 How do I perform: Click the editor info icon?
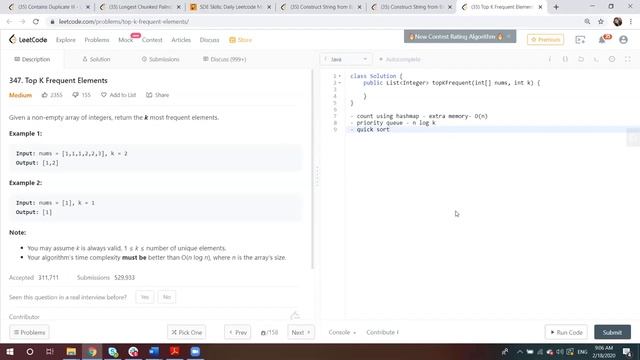click(x=550, y=59)
